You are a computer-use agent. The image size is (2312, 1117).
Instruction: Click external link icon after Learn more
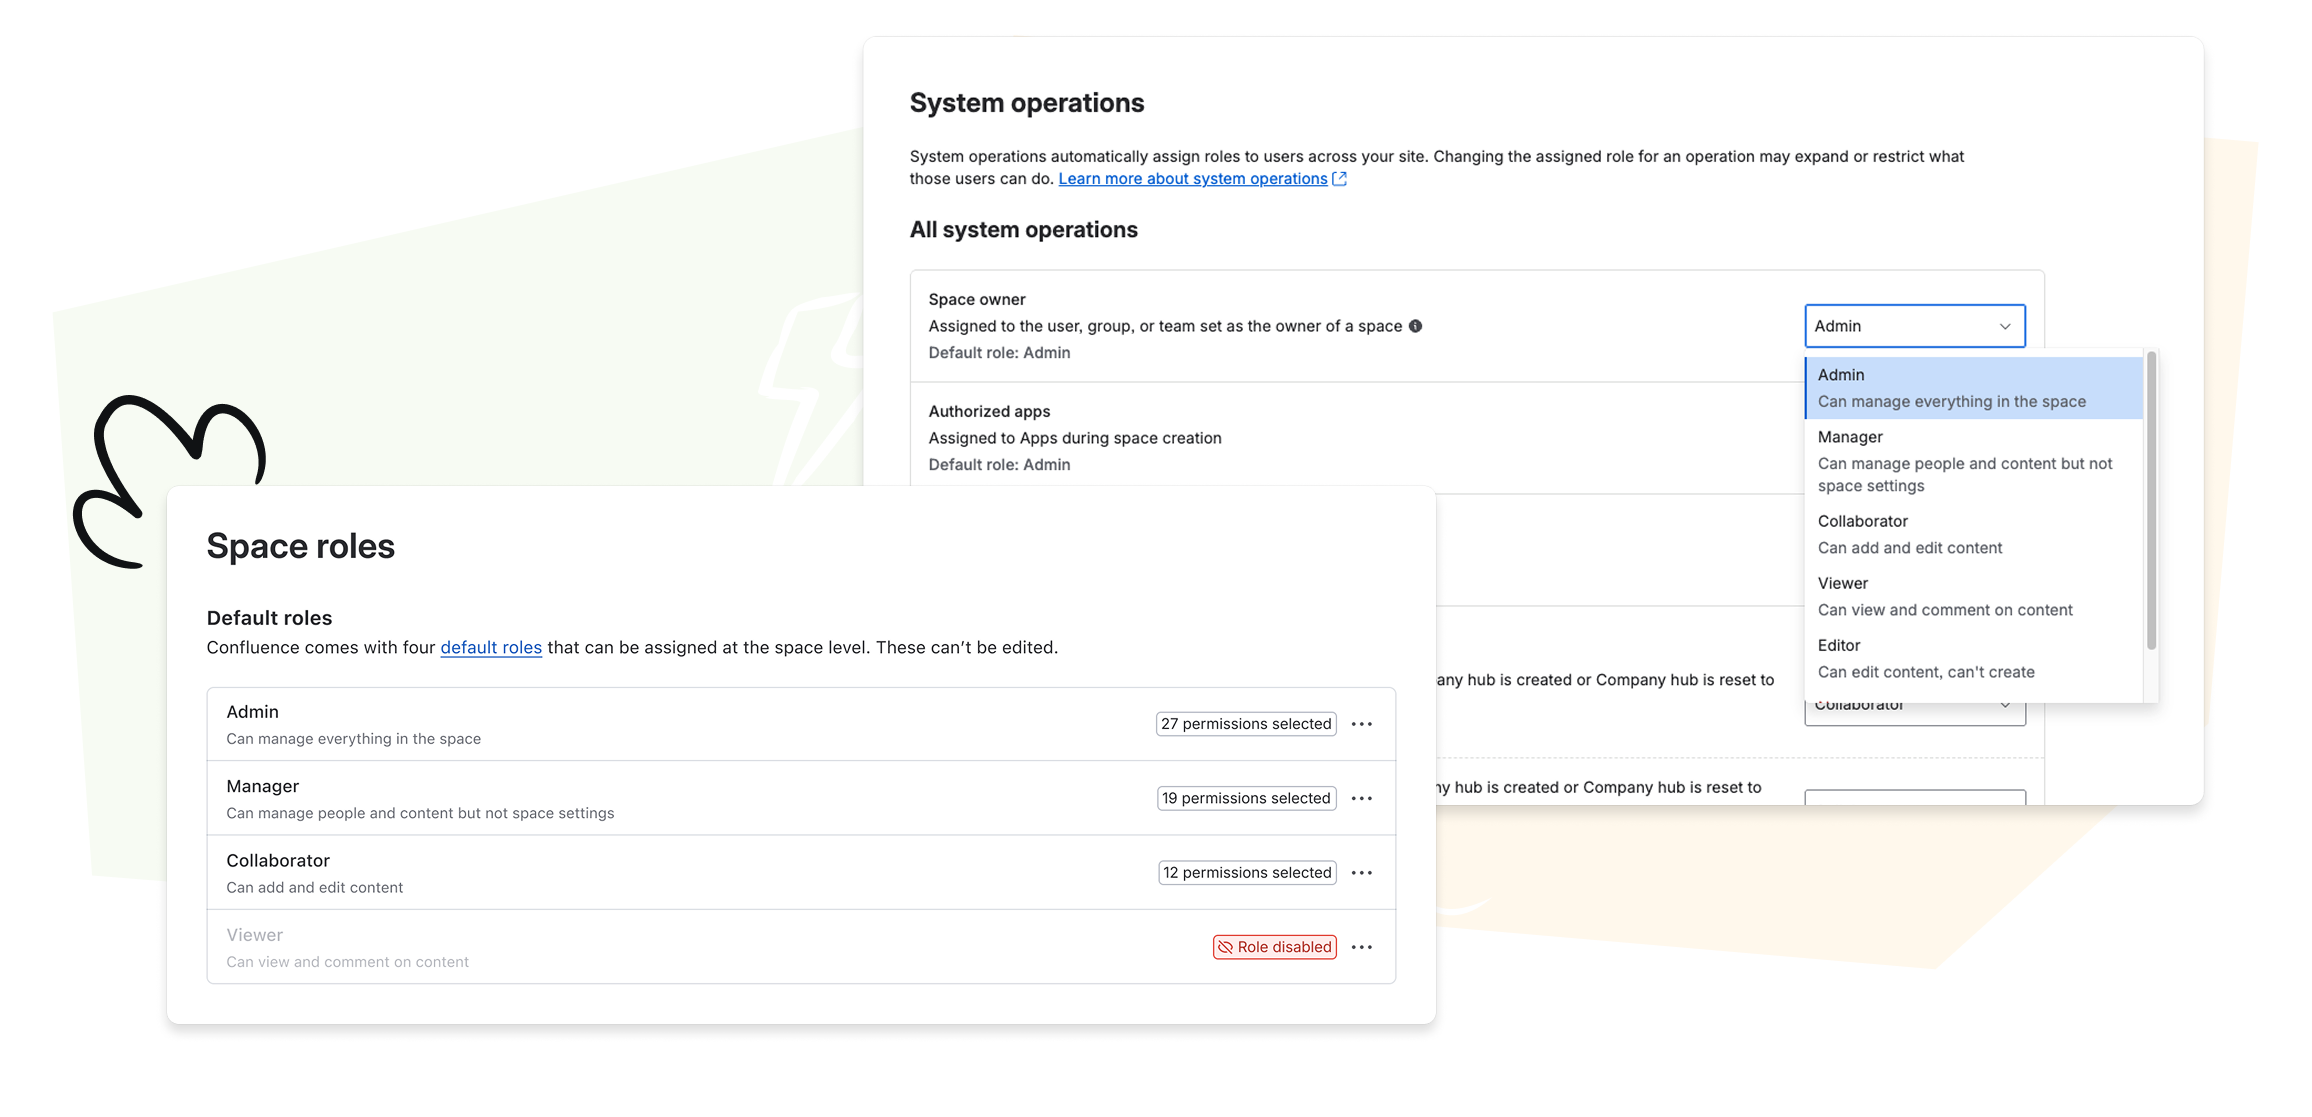tap(1340, 179)
